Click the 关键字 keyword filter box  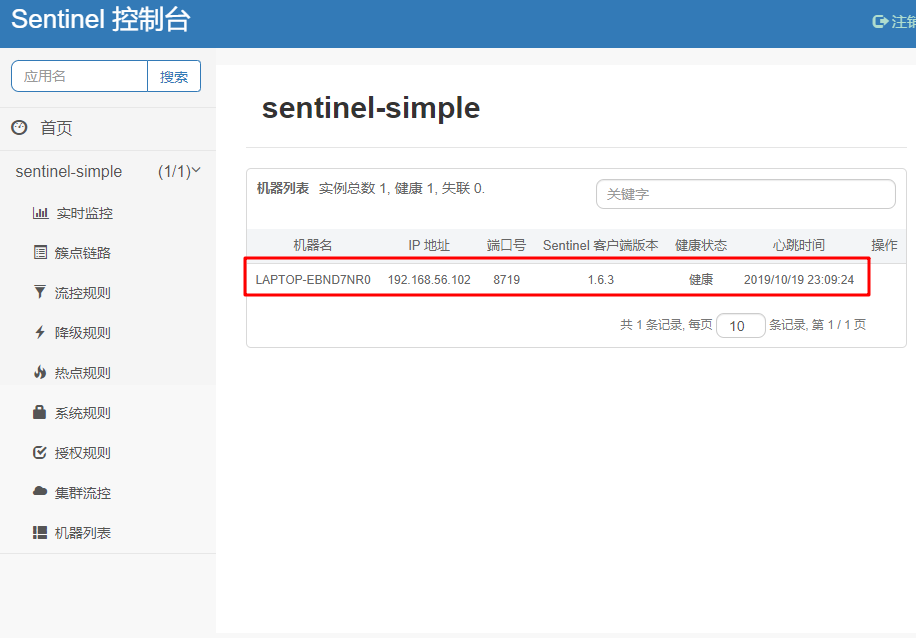click(745, 194)
